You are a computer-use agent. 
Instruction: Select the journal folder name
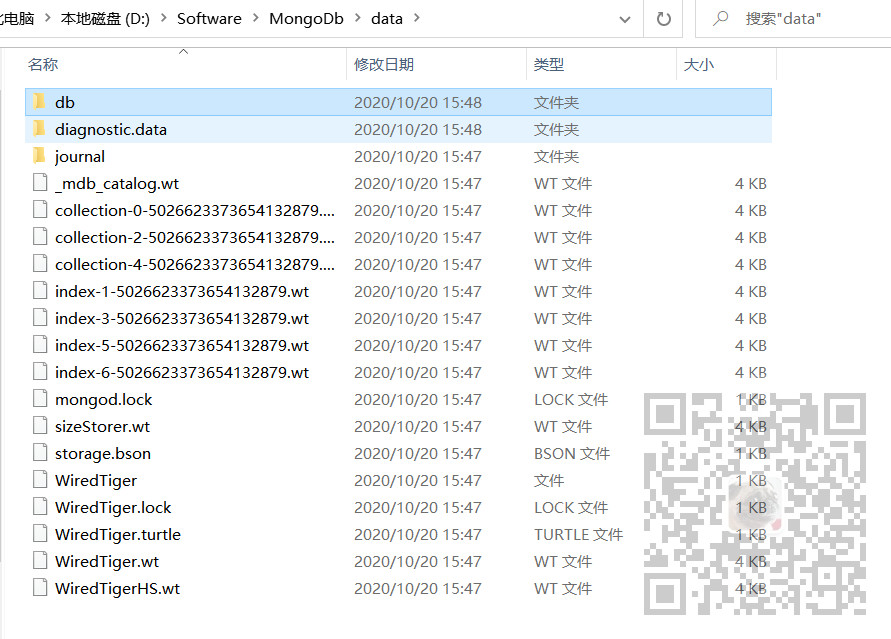click(x=80, y=156)
